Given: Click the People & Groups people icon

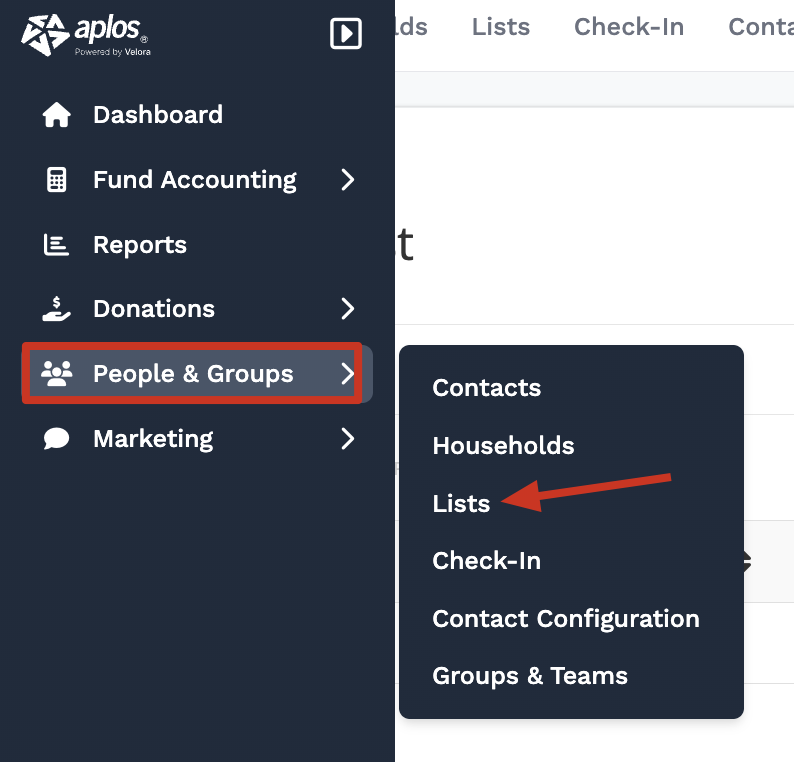Looking at the screenshot, I should (x=57, y=374).
